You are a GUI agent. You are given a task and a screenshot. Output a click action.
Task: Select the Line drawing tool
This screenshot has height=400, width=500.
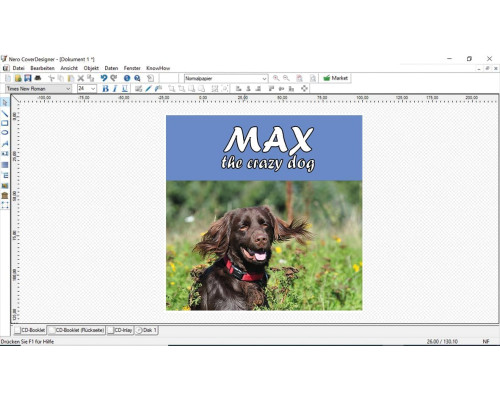[x=5, y=114]
